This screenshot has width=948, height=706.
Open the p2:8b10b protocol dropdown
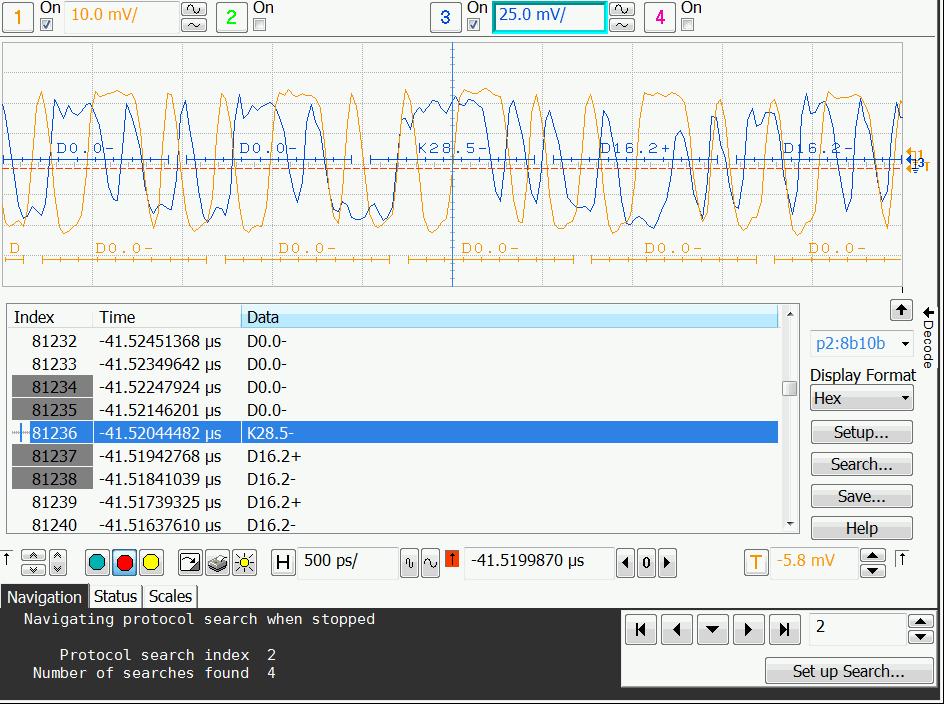point(861,343)
